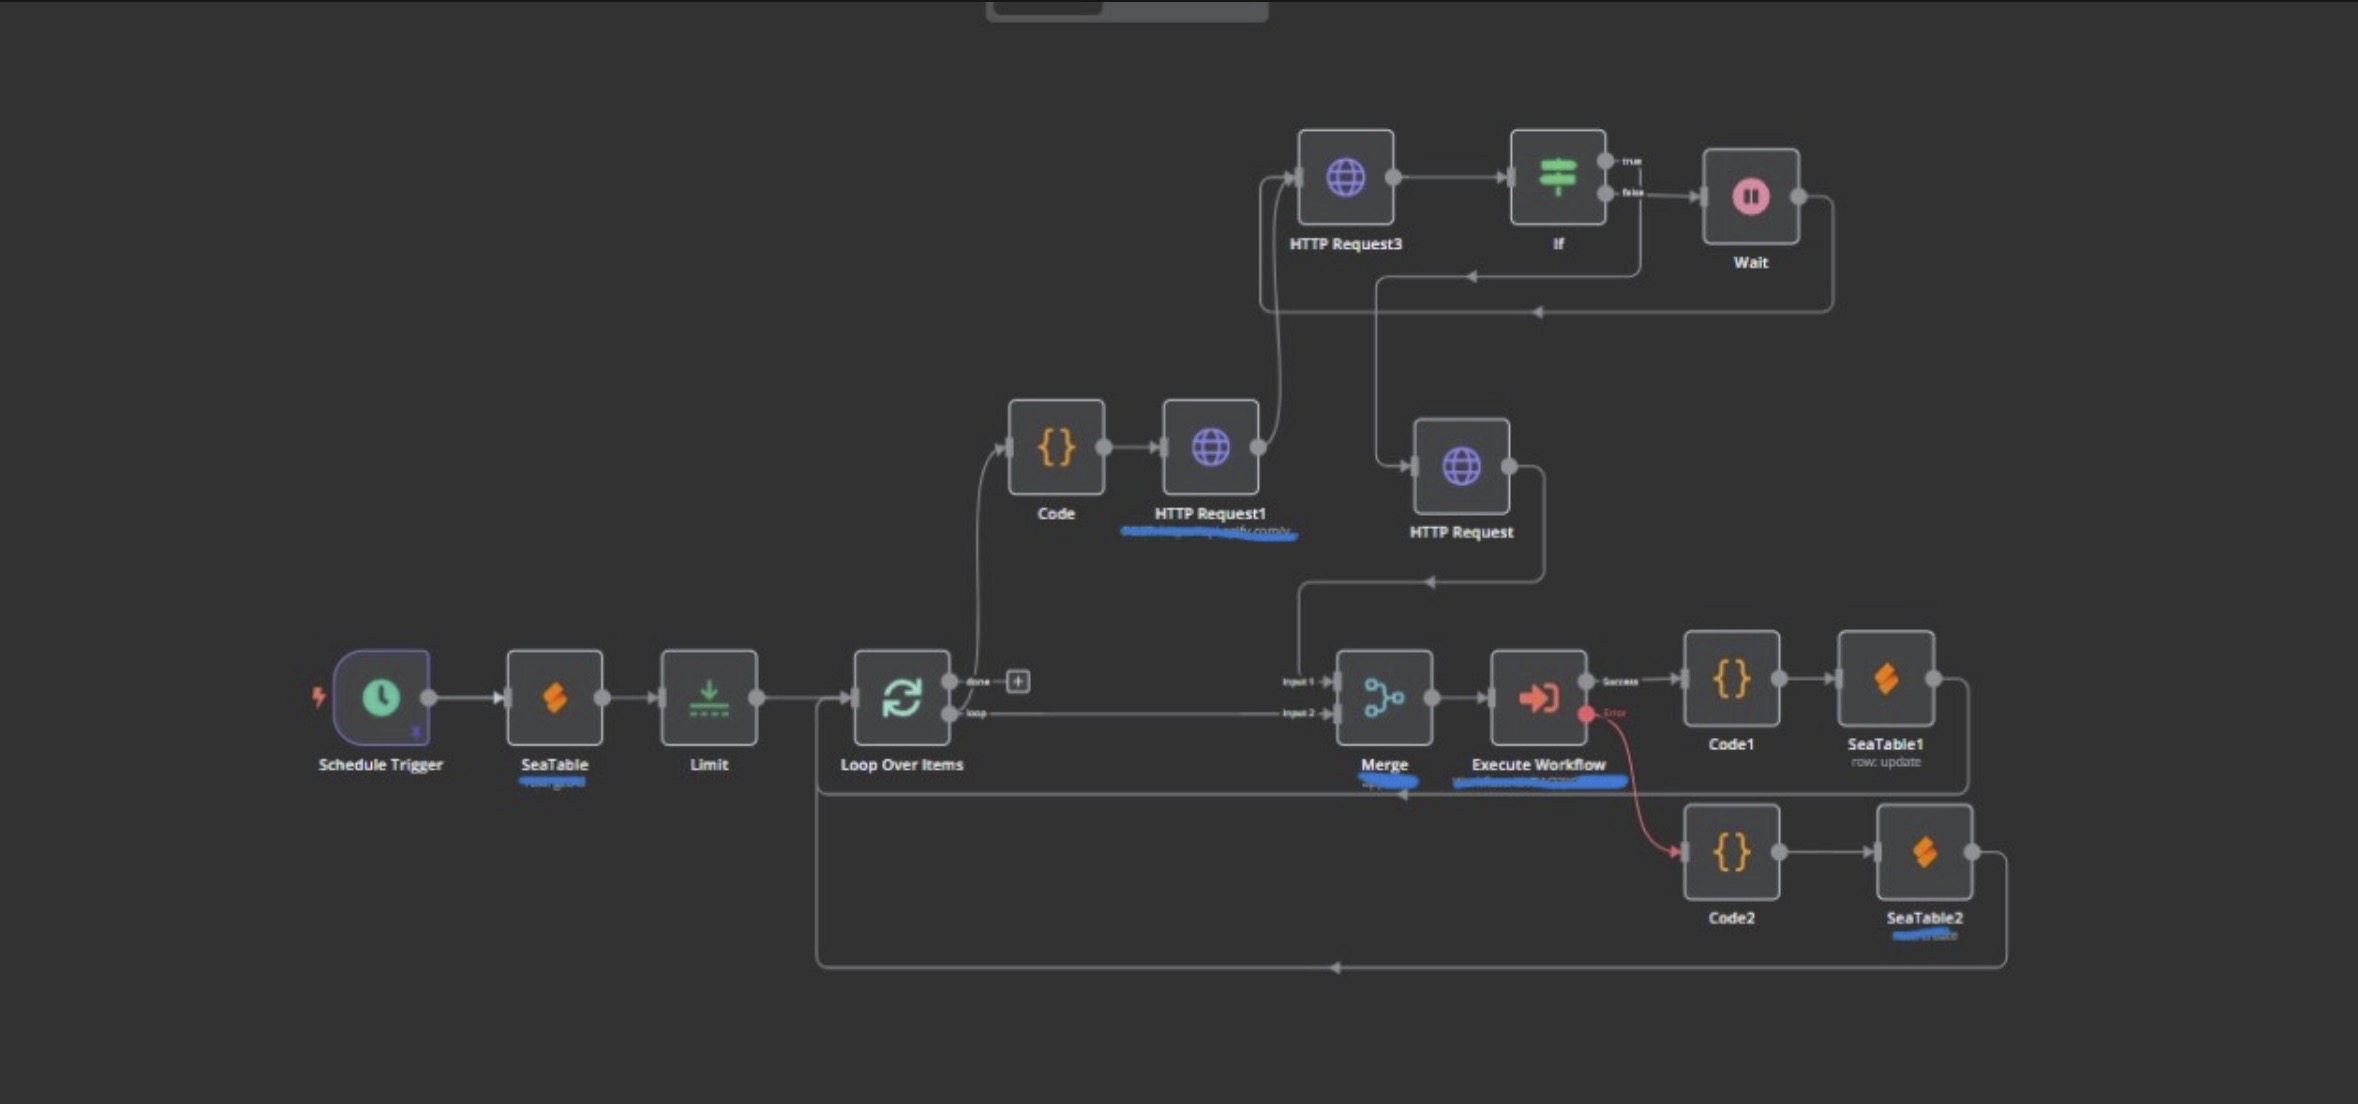Select the Code2 node

tap(1731, 852)
